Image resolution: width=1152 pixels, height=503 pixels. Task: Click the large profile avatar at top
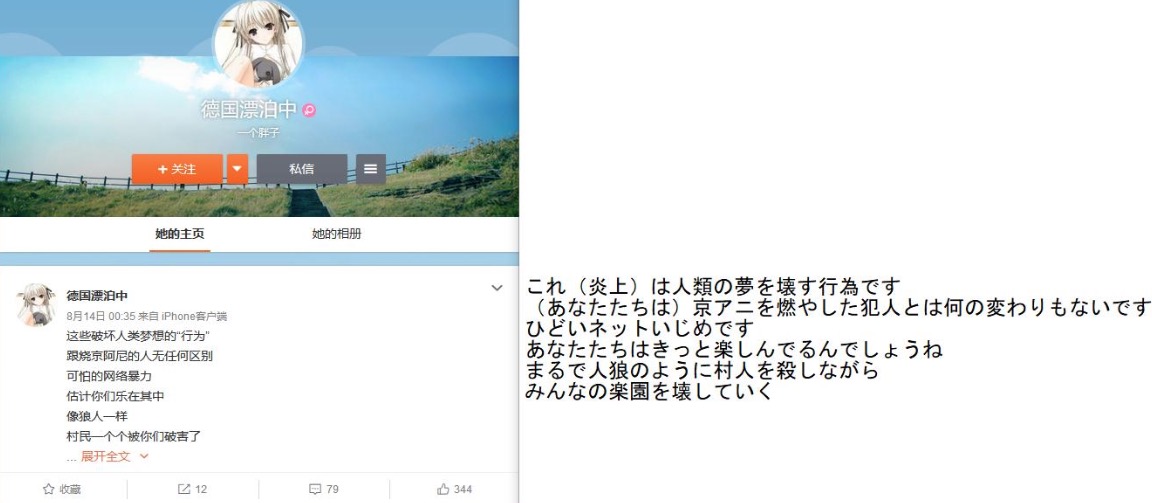(259, 43)
